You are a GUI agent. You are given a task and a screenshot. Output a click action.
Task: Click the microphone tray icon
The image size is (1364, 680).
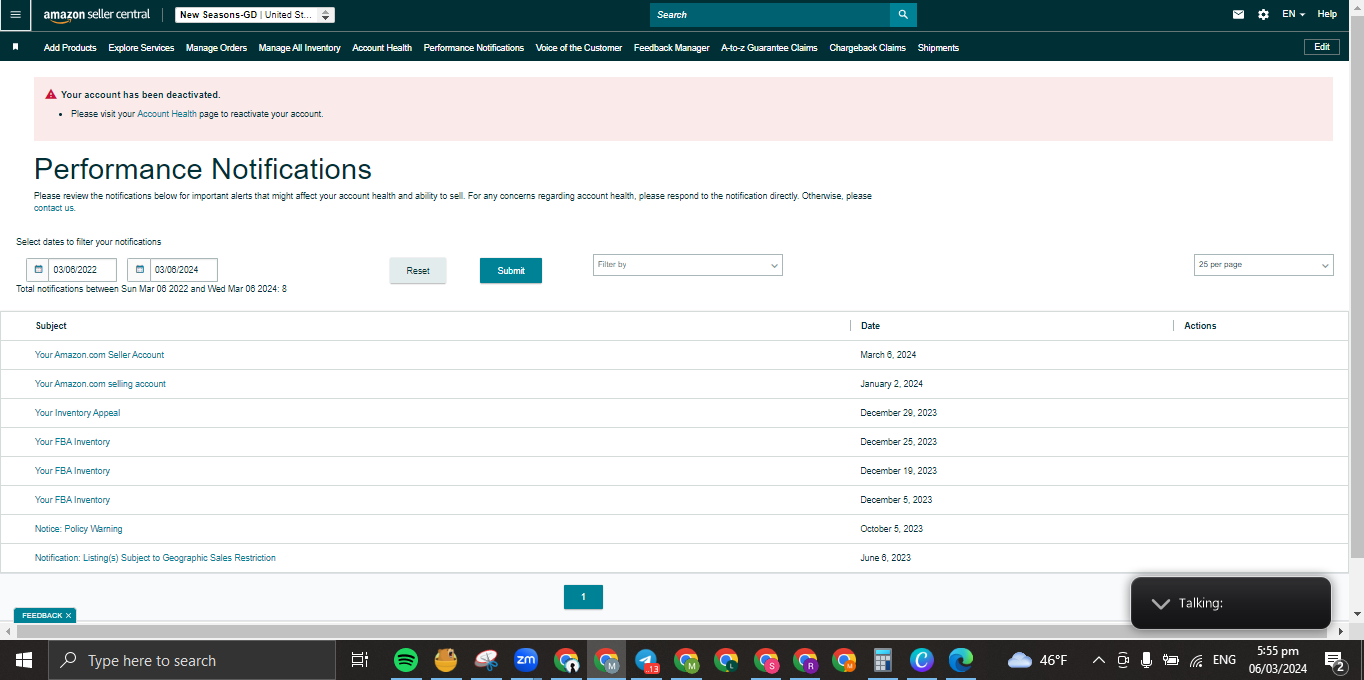tap(1146, 660)
